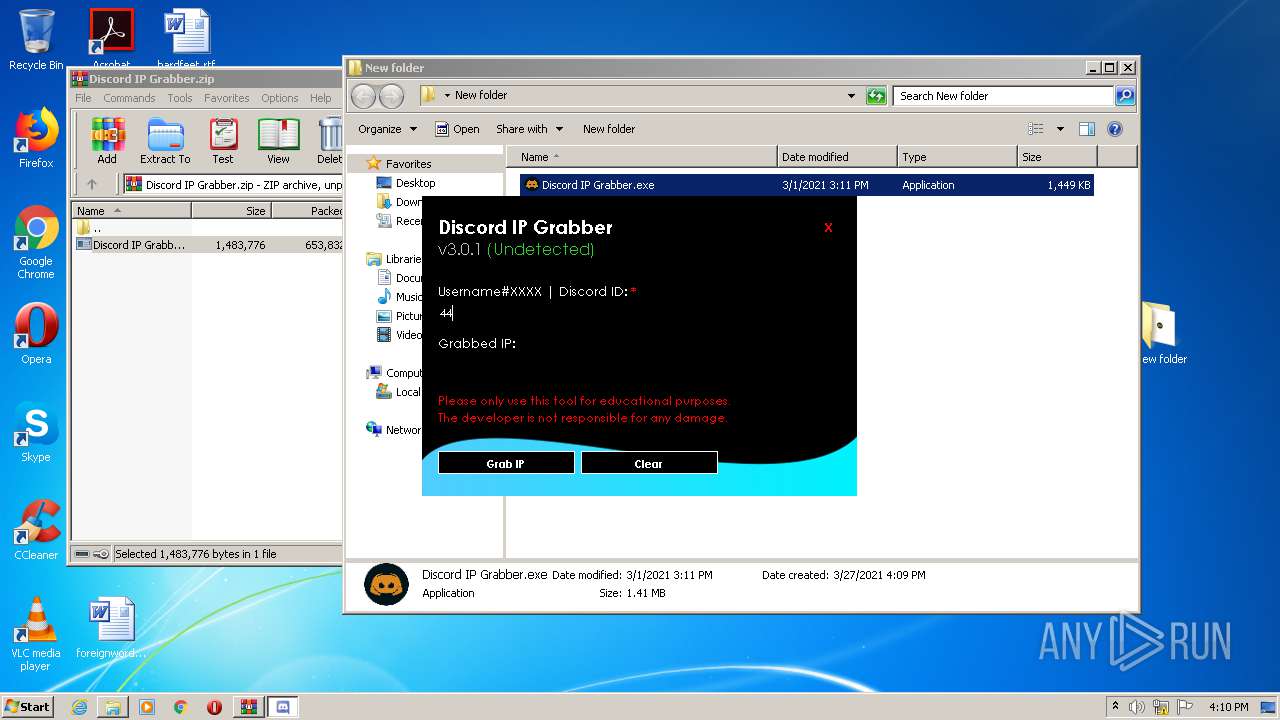Image resolution: width=1280 pixels, height=720 pixels.
Task: Show hidden tray icons arrow
Action: 1115,707
